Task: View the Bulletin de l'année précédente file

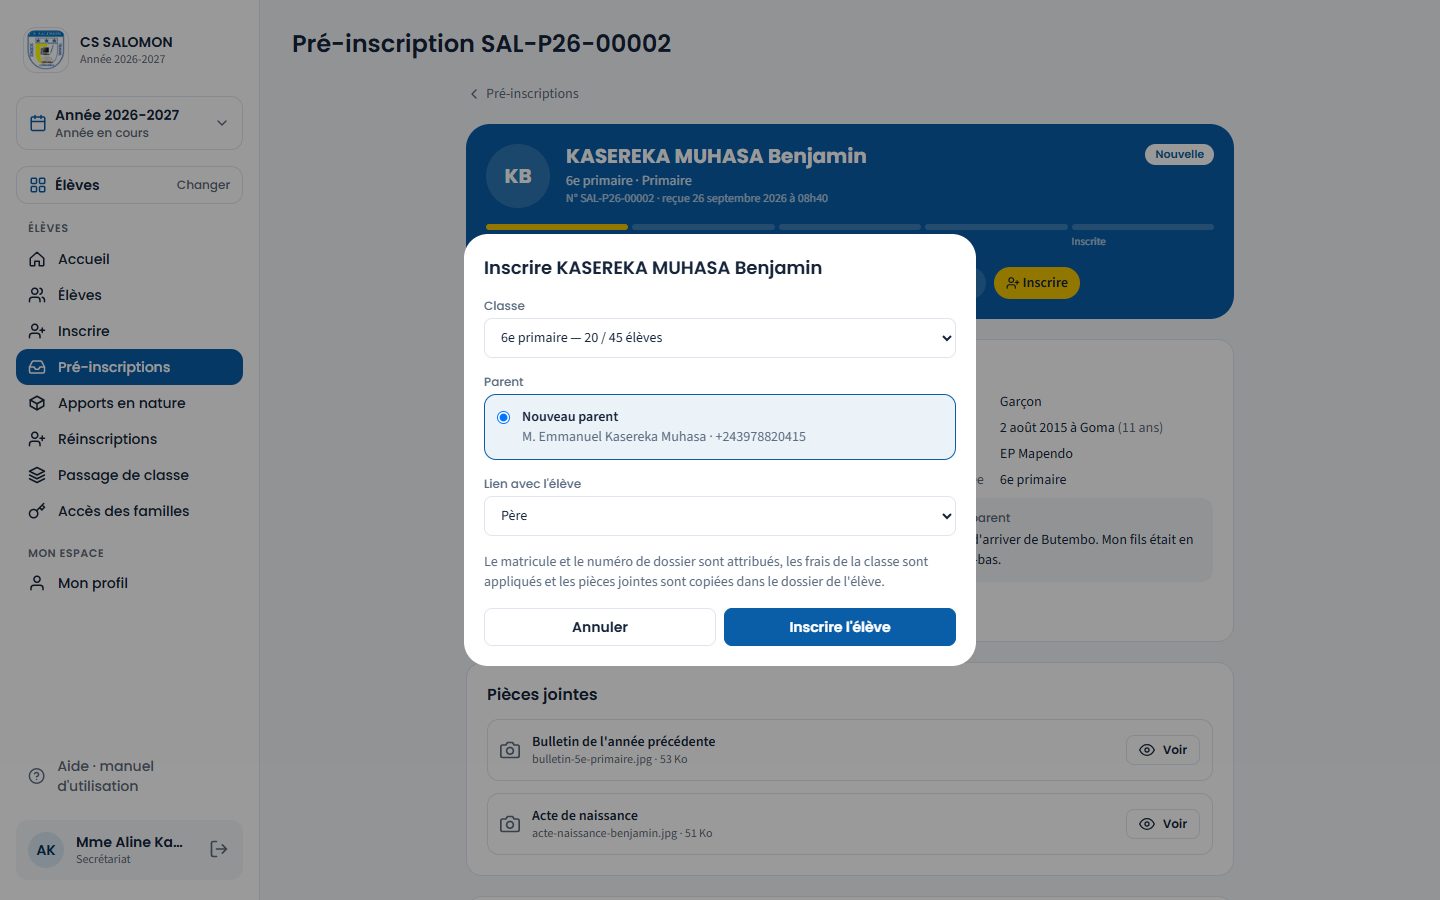Action: pyautogui.click(x=1163, y=750)
